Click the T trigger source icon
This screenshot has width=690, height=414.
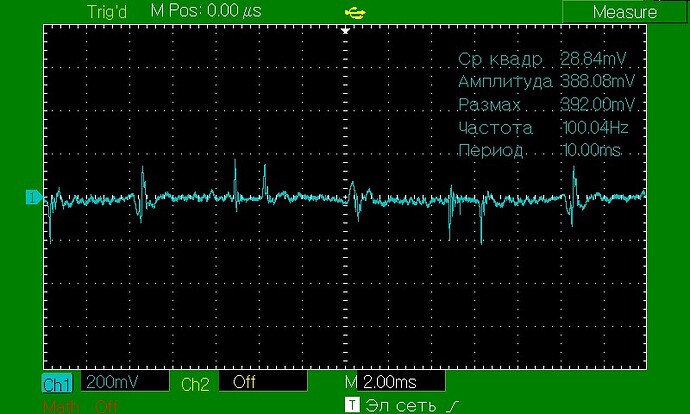click(x=351, y=404)
